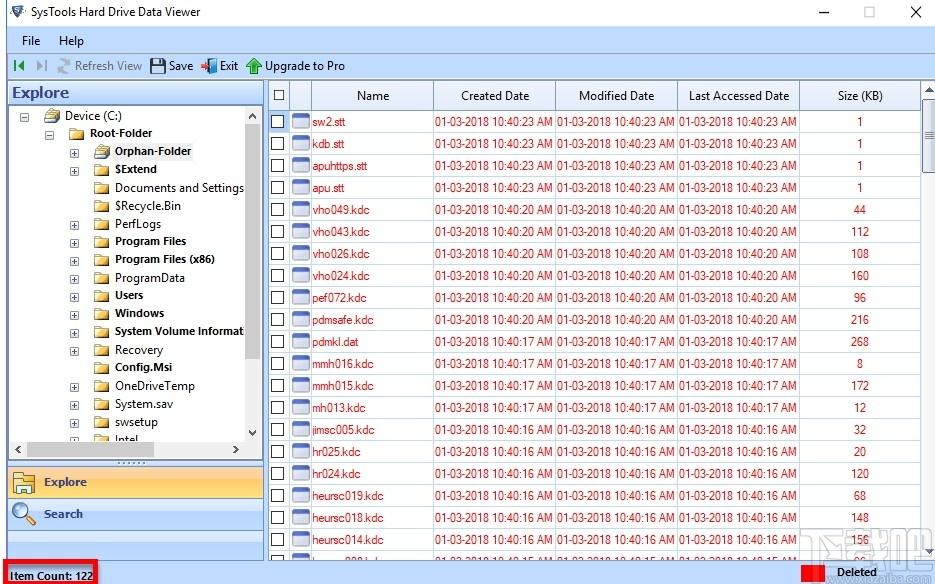Check the box for heursc014.kdc
The width and height of the screenshot is (935, 584).
point(277,539)
